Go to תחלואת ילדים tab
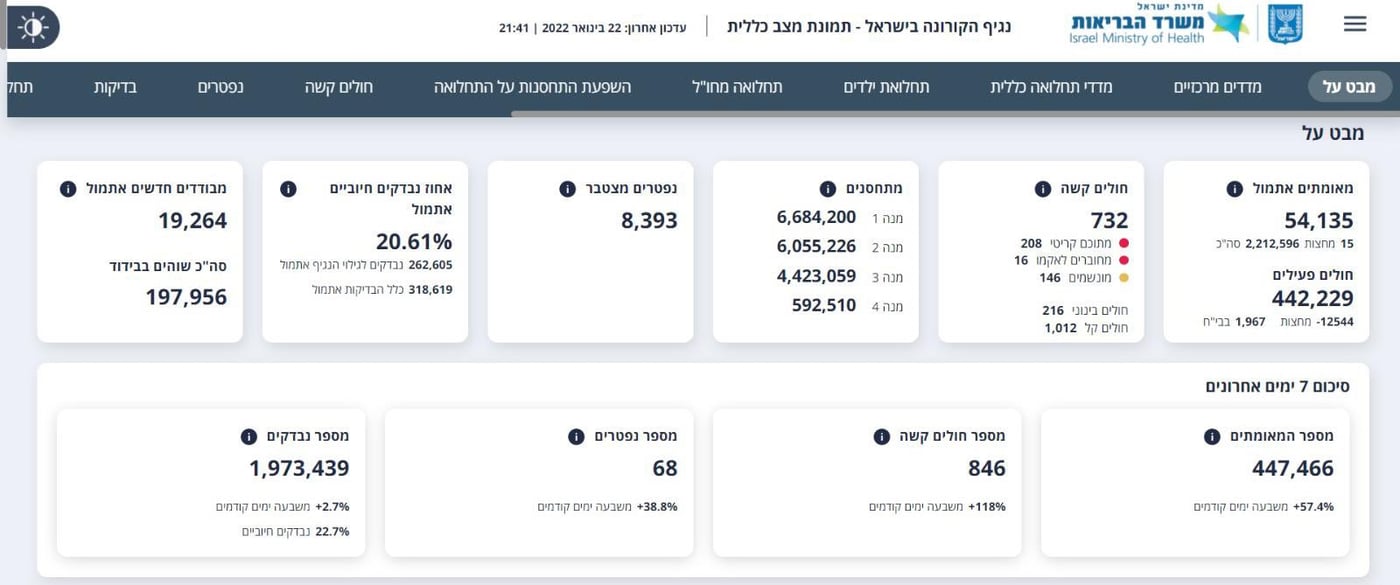The image size is (1400, 585). click(886, 87)
